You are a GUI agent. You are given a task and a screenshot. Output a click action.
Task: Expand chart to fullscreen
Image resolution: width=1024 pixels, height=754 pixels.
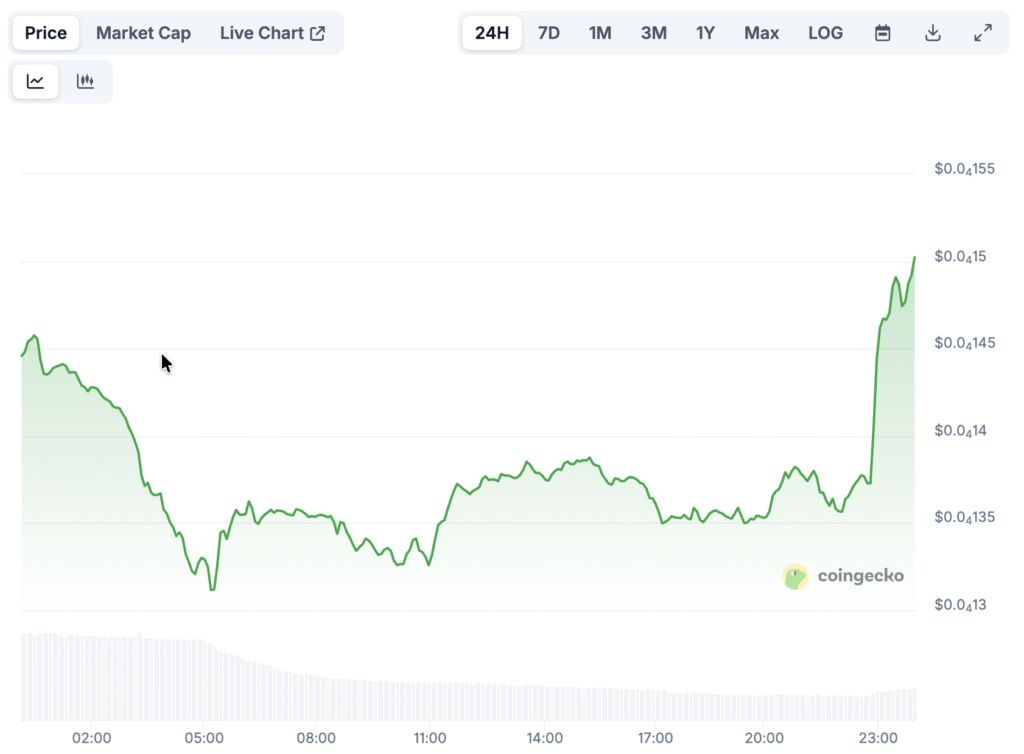click(x=982, y=33)
